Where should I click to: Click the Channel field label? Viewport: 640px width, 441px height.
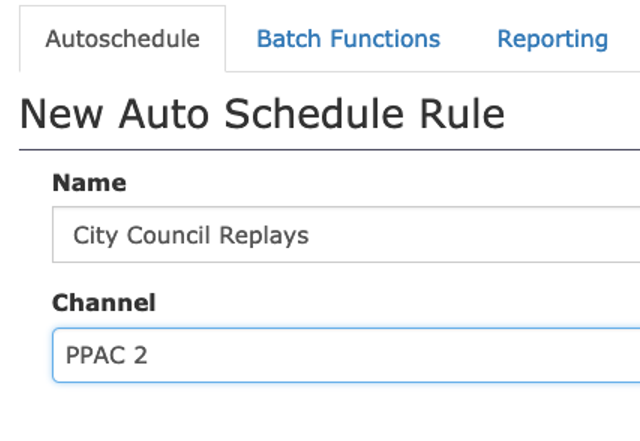(104, 303)
